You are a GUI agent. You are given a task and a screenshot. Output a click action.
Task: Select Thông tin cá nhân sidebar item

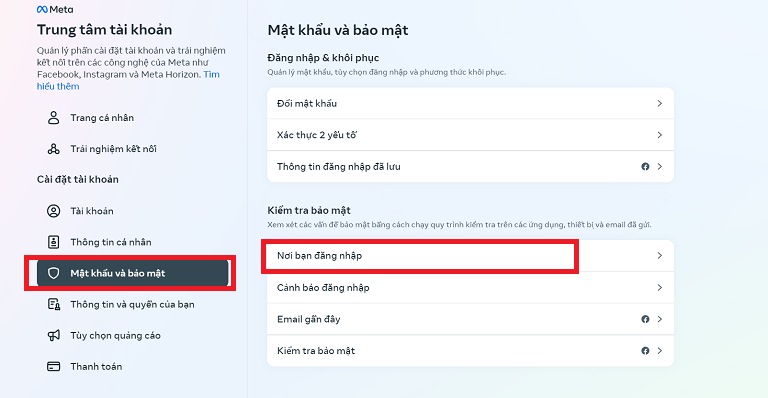132,242
